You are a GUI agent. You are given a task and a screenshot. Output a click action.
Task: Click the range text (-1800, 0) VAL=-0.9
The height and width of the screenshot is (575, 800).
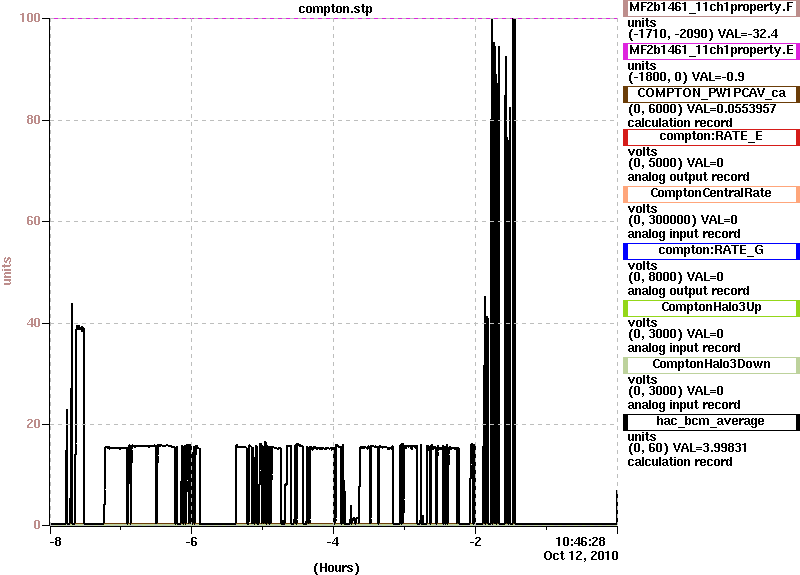(x=686, y=77)
